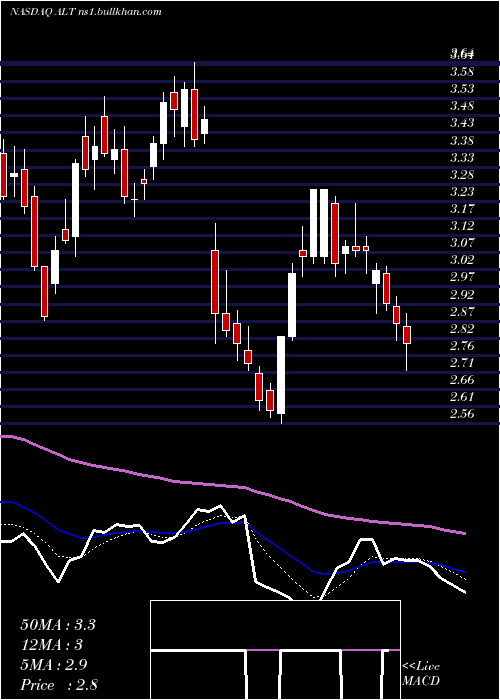The image size is (500, 700).
Task: Select the 3.07 price axis label
Action: pyautogui.click(x=462, y=243)
